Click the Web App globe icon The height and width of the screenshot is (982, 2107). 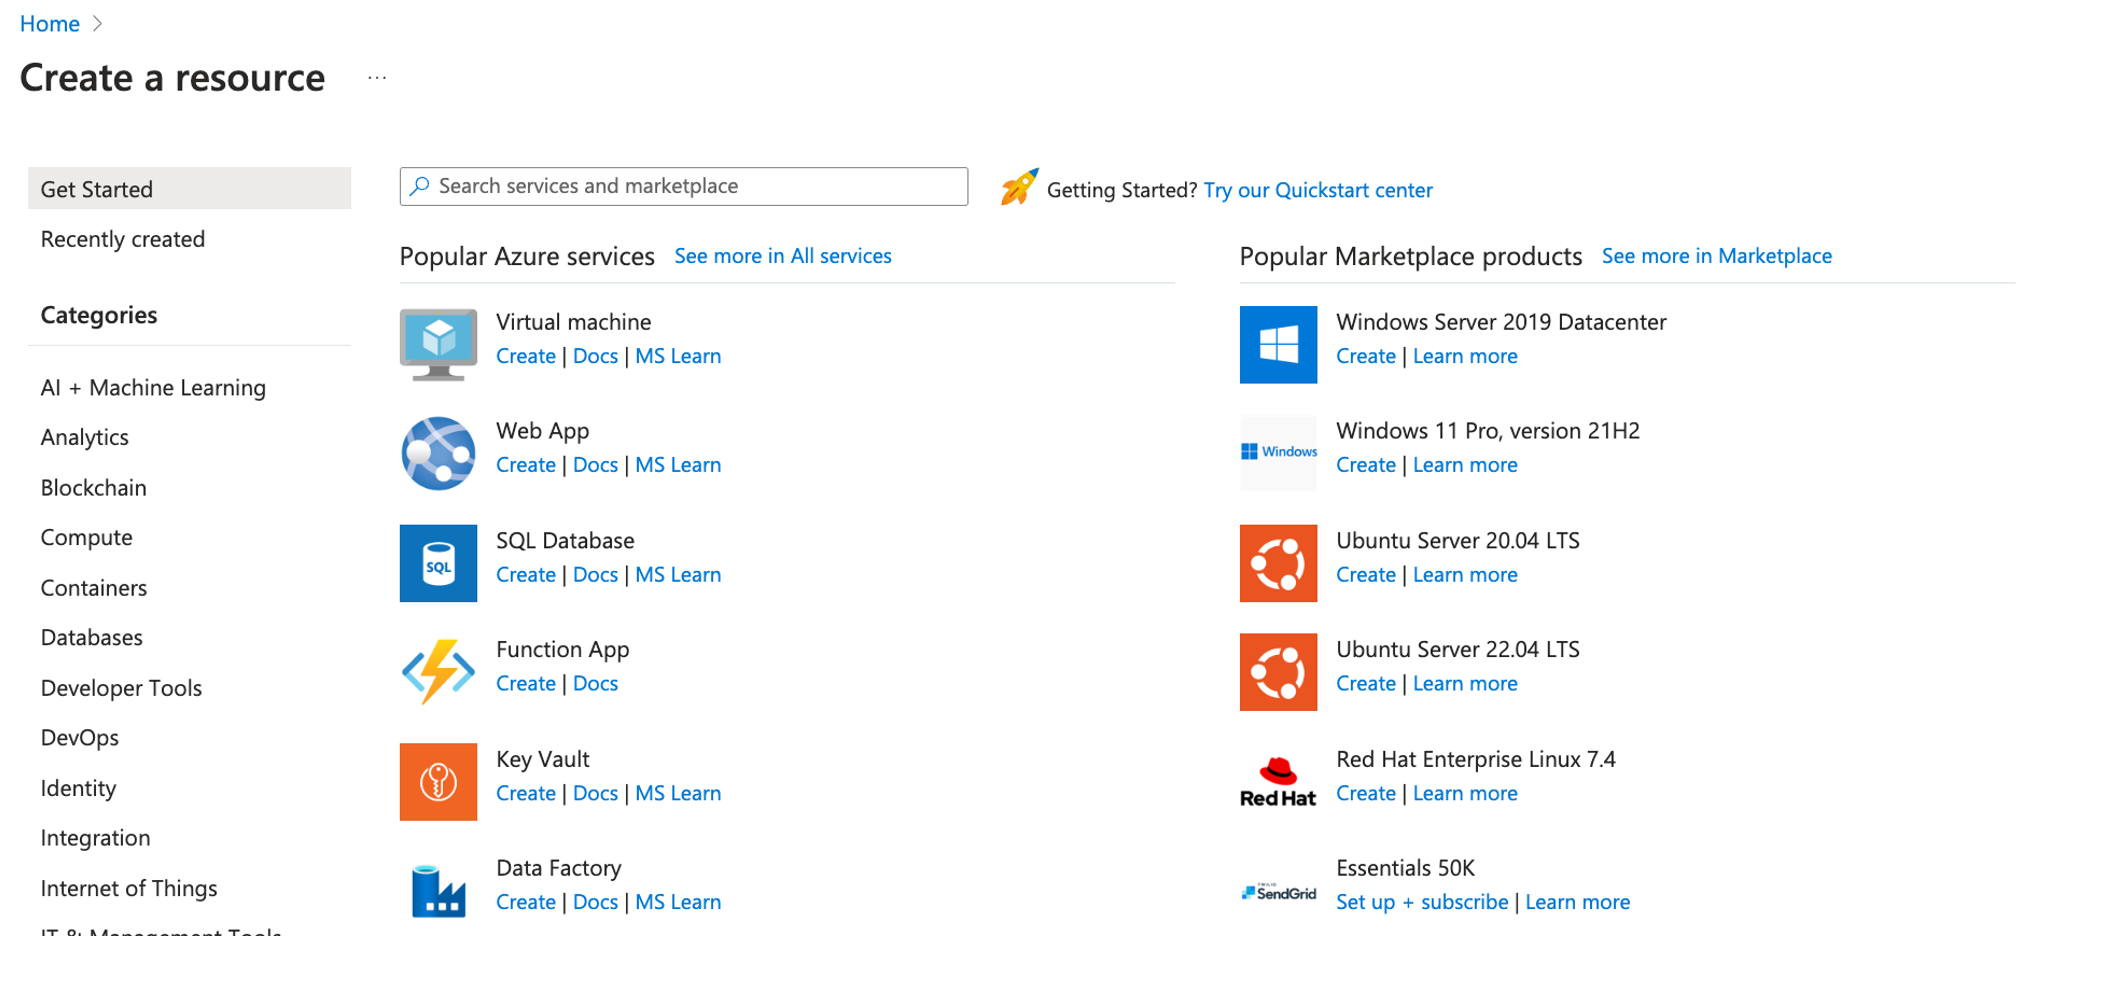tap(438, 453)
